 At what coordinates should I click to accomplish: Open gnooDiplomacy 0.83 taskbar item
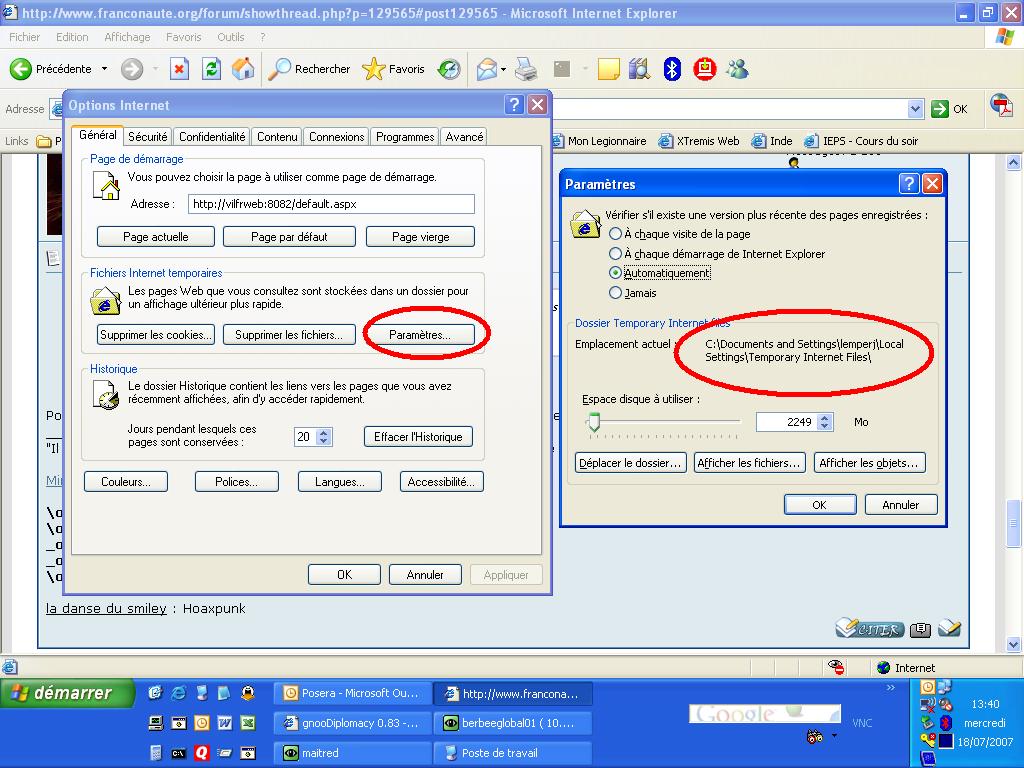[x=353, y=723]
